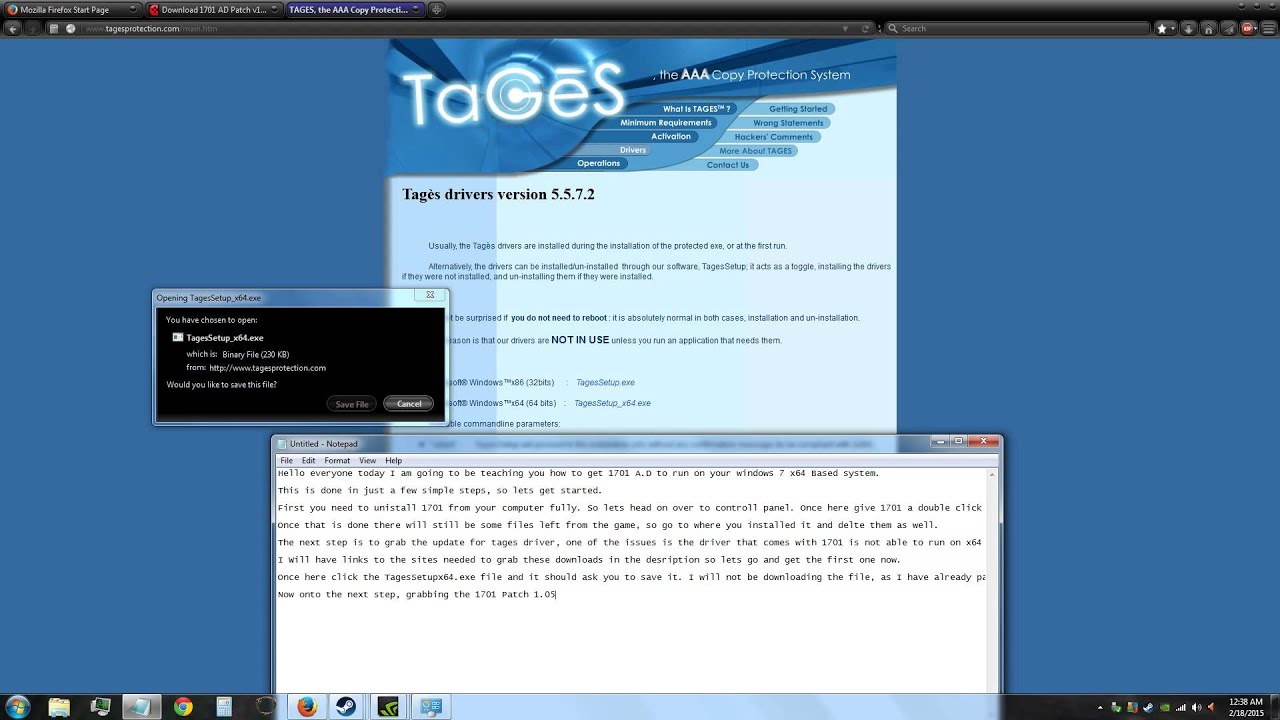Image resolution: width=1280 pixels, height=720 pixels.
Task: Go back with the Firefox back arrow
Action: coord(13,28)
